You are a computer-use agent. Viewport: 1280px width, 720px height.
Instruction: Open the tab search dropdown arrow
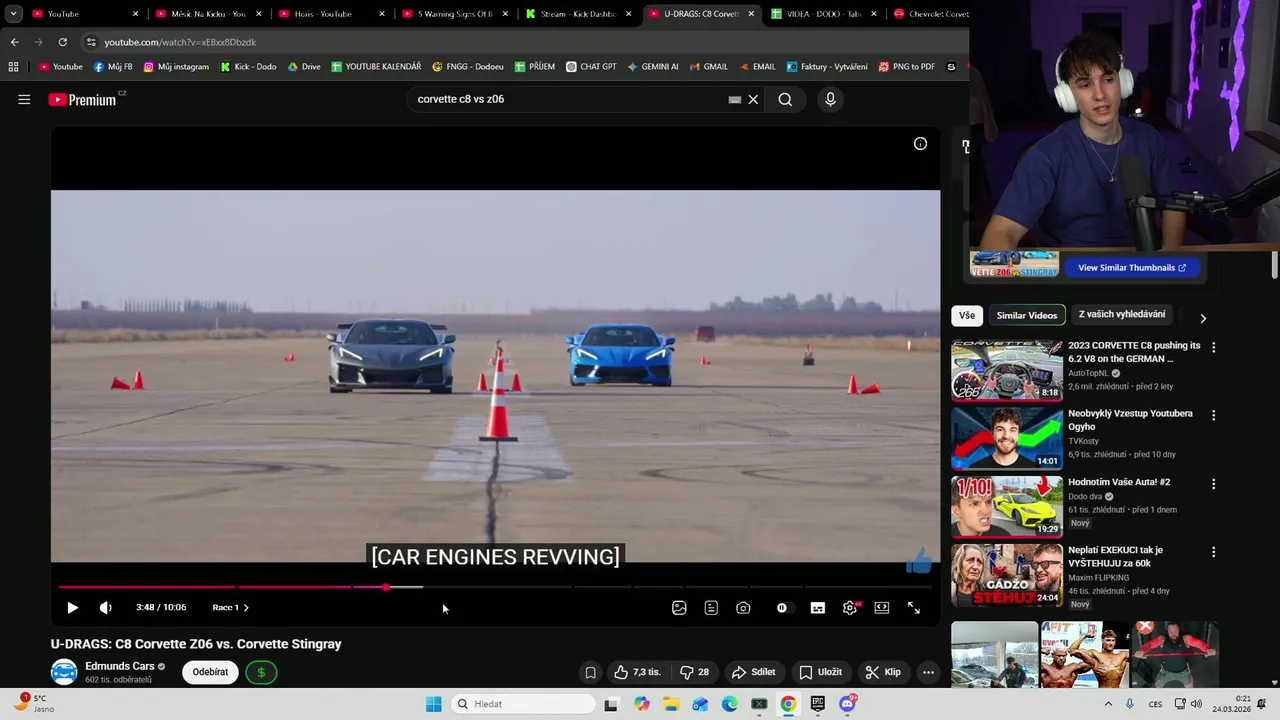[x=13, y=14]
